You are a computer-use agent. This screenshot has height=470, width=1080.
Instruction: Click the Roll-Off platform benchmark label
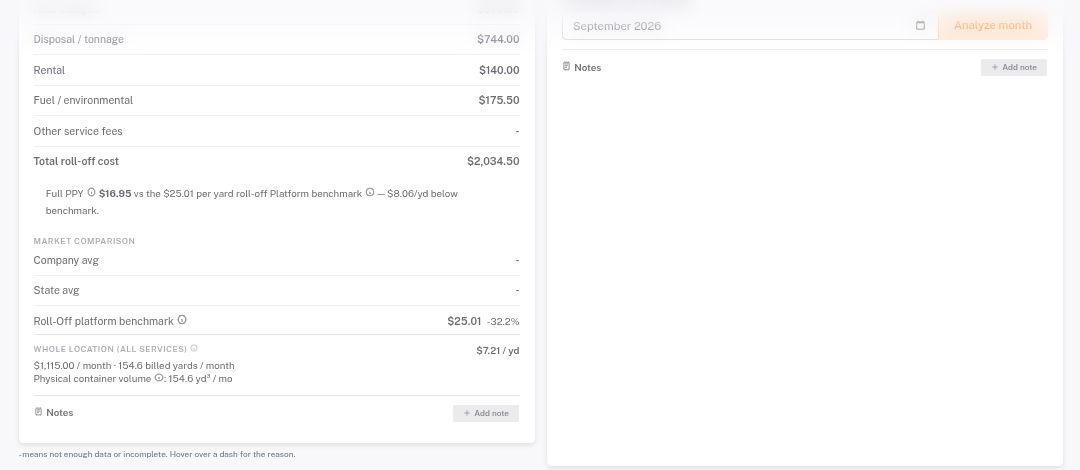(x=103, y=321)
